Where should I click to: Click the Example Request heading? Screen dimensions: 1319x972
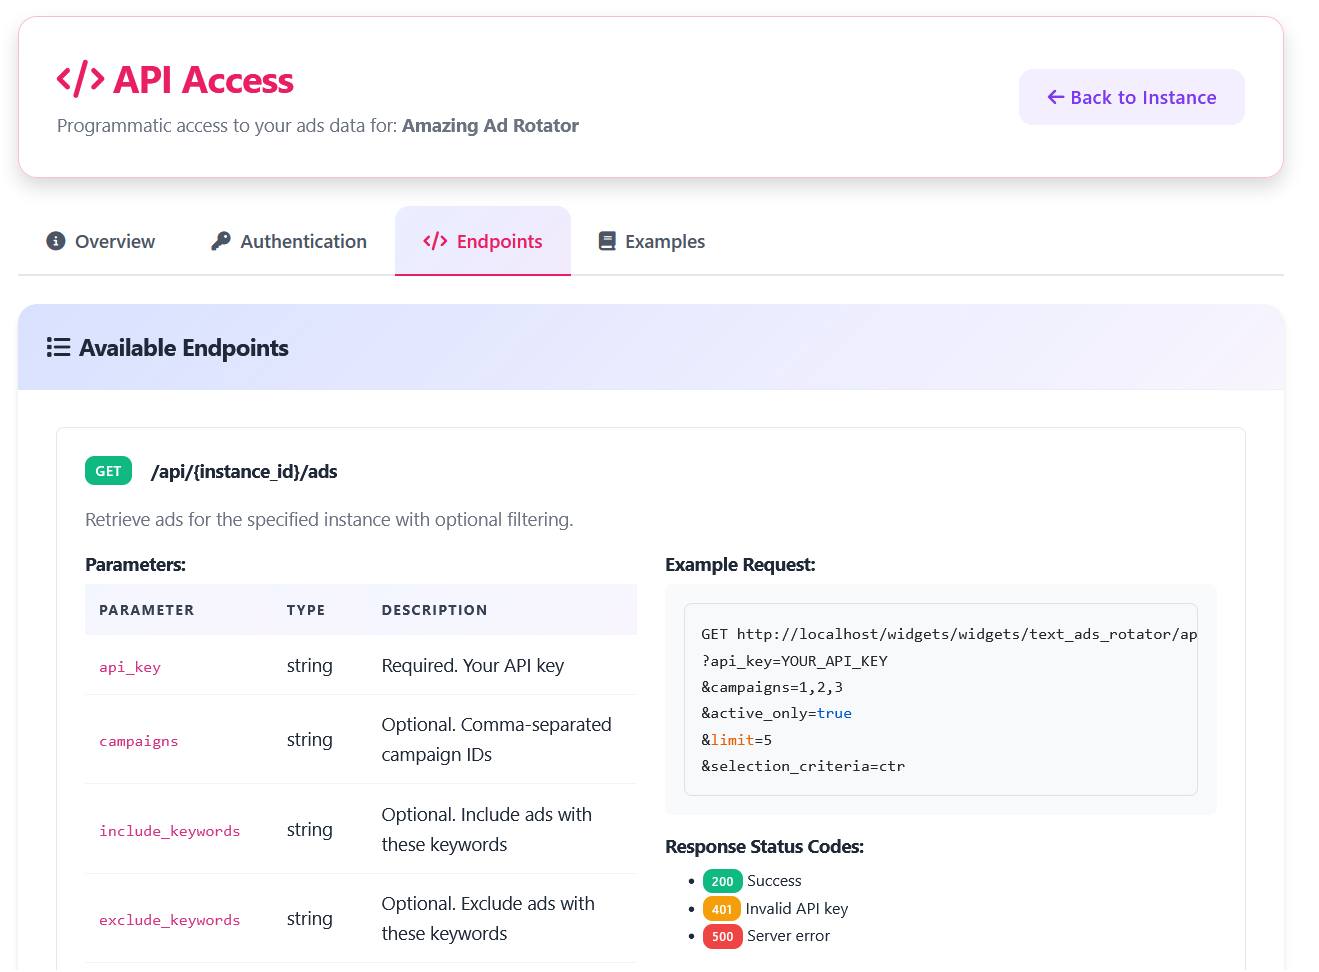pyautogui.click(x=740, y=565)
